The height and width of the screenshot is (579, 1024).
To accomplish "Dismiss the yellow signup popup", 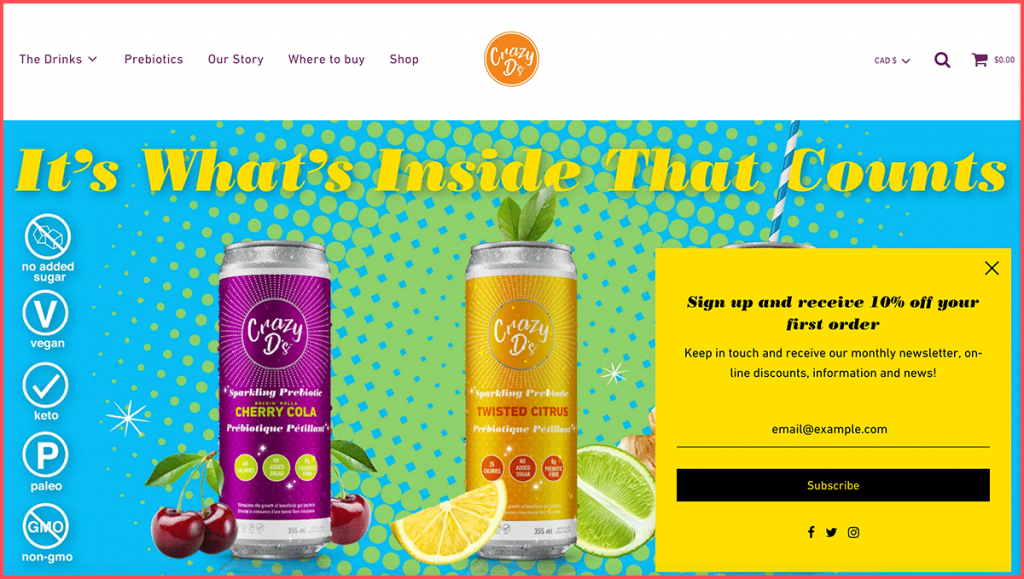I will (x=991, y=268).
